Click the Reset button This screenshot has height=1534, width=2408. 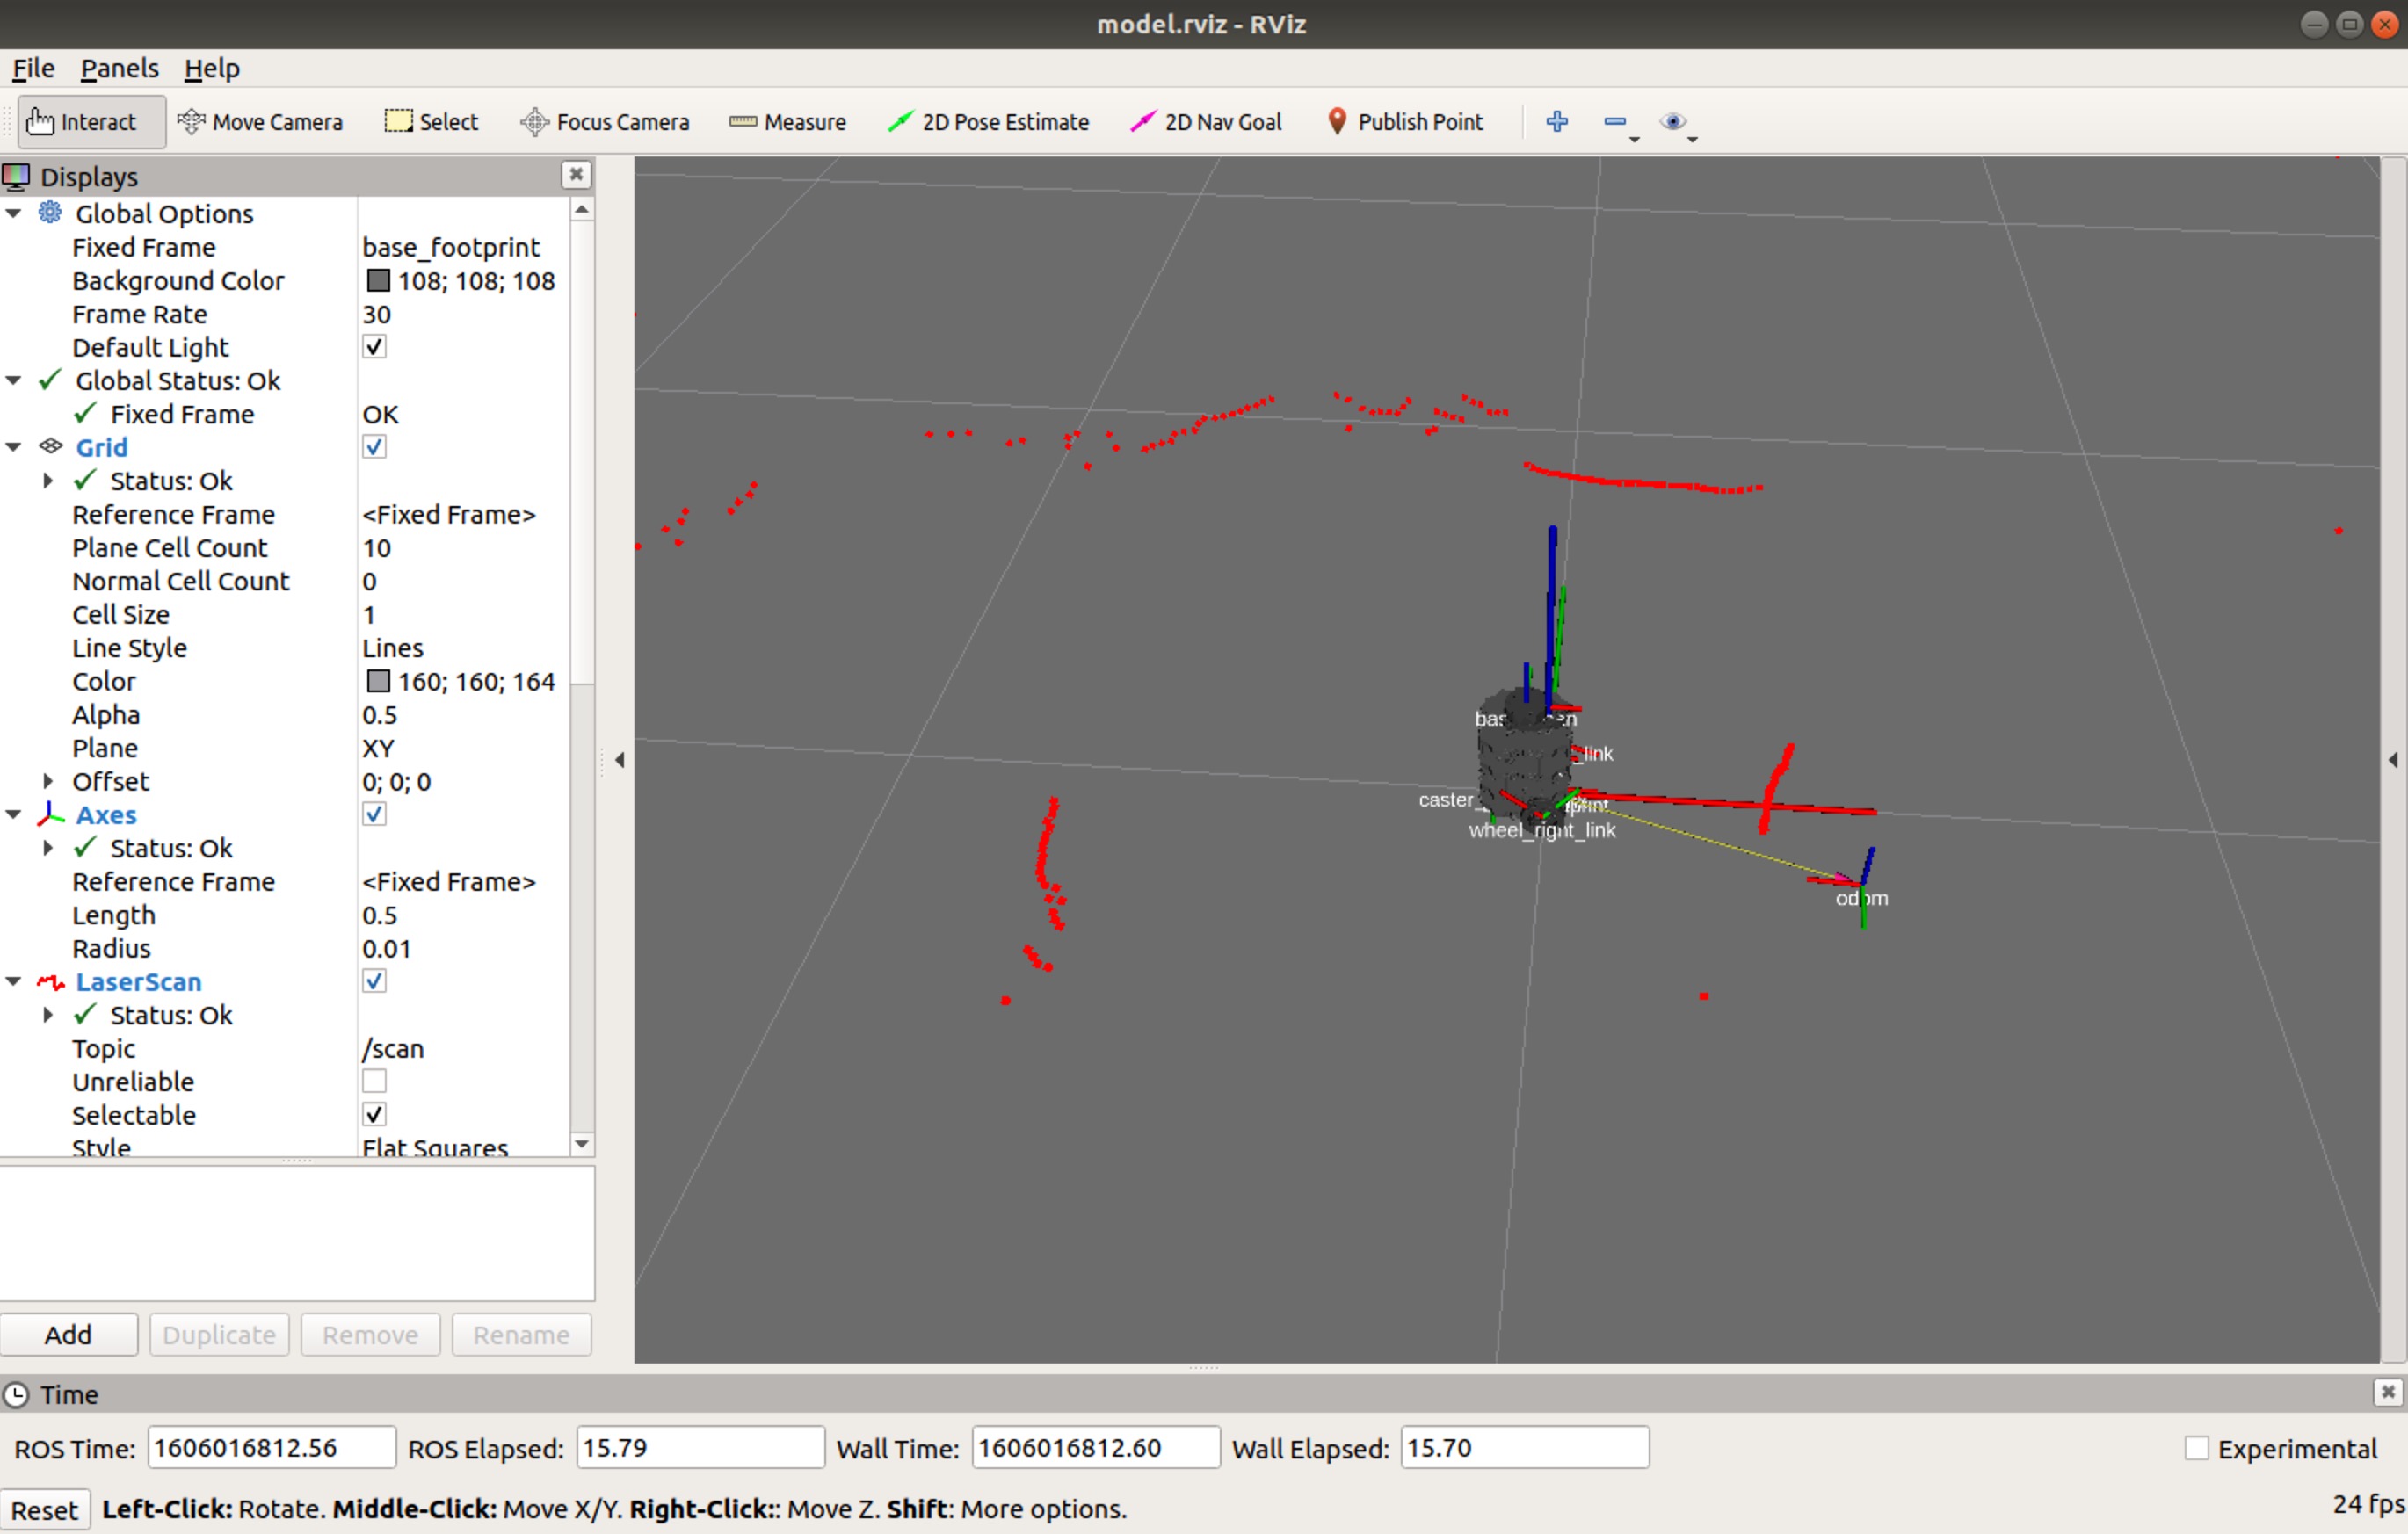coord(44,1509)
